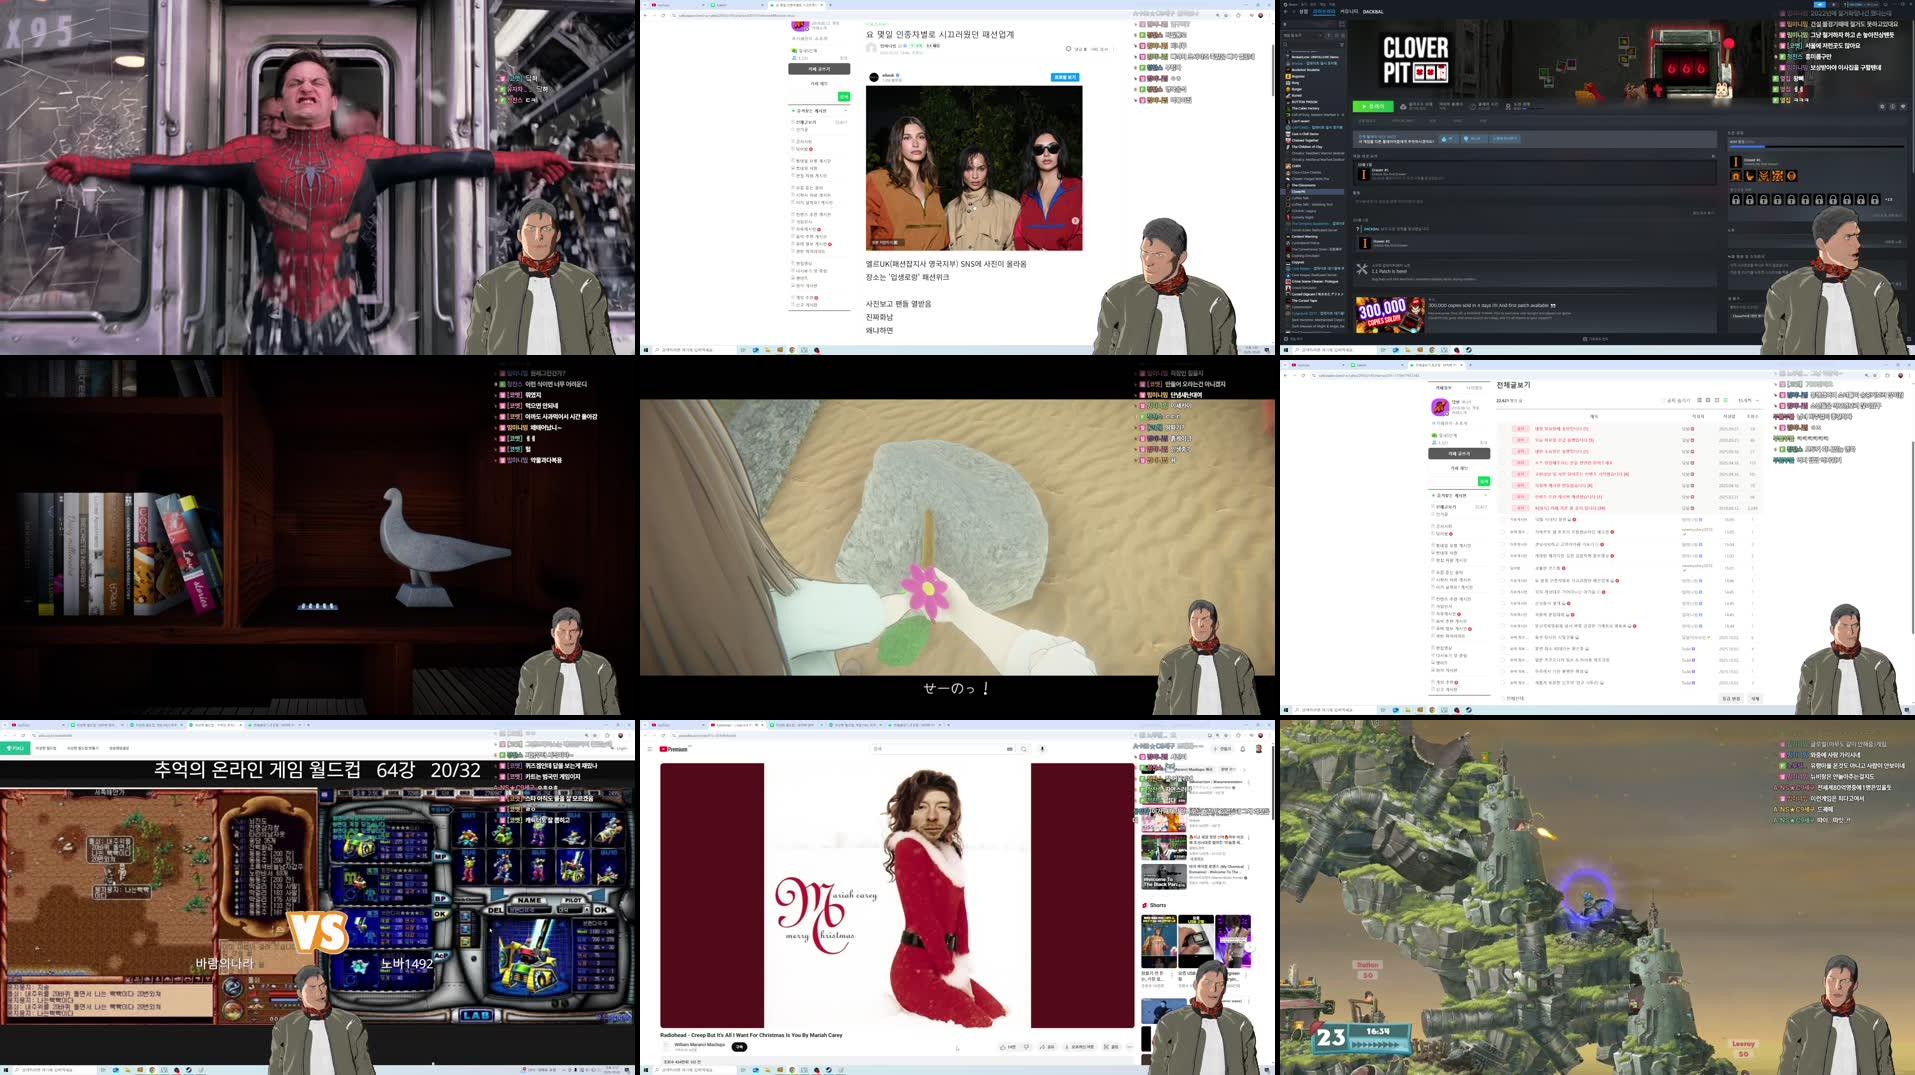This screenshot has height=1075, width=1915.
Task: Click the green Play button for Clover Pit
Action: pyautogui.click(x=1373, y=106)
